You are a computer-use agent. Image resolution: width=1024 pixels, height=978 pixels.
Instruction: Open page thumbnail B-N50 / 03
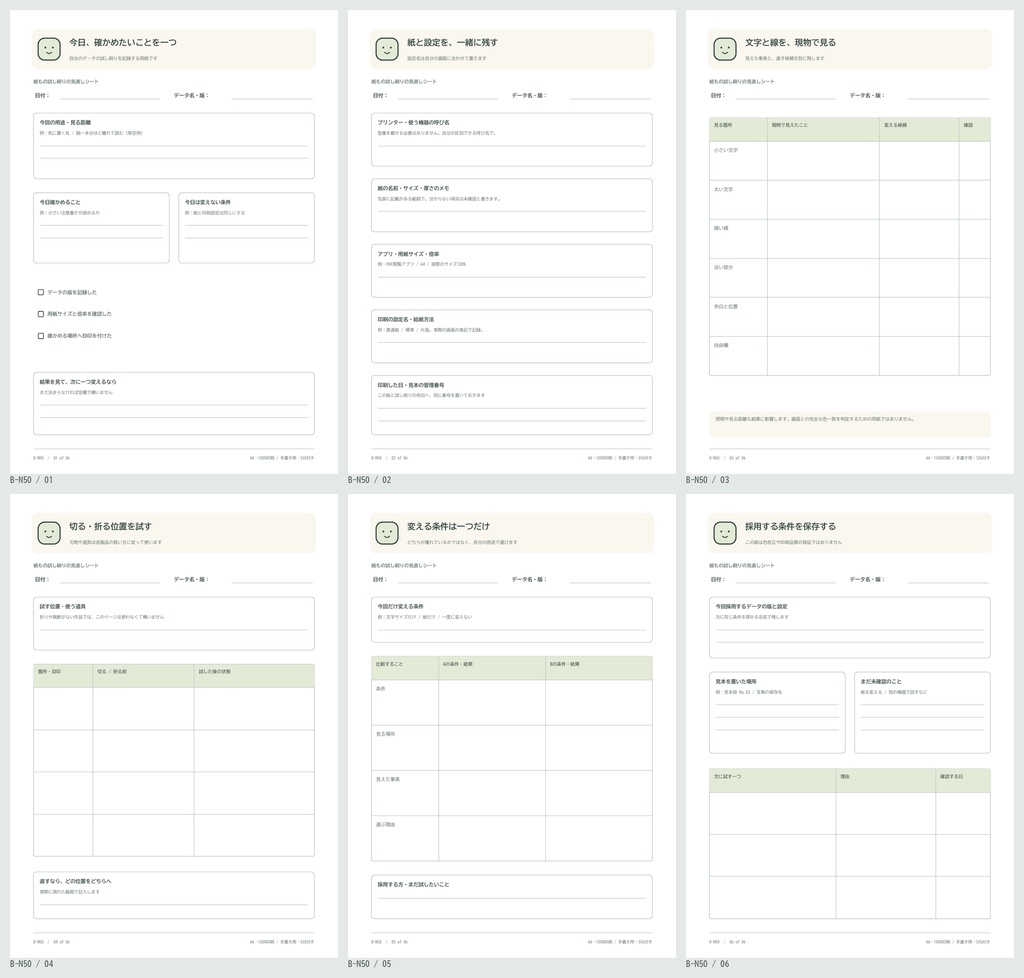(x=850, y=242)
